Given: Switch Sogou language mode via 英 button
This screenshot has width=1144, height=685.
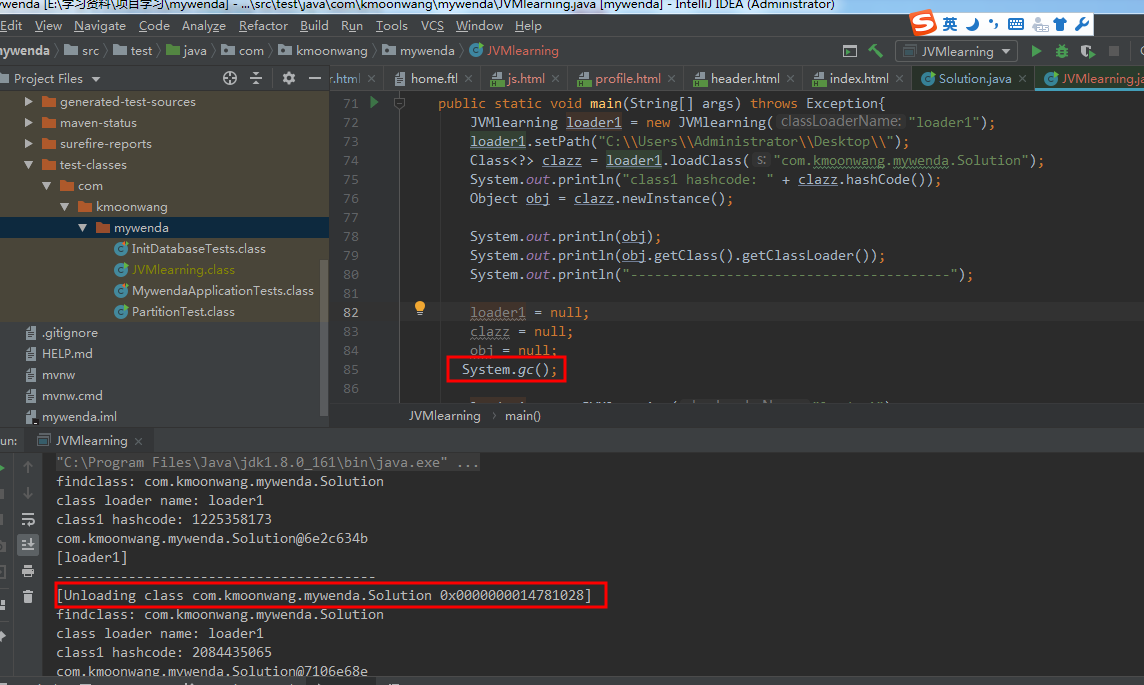Looking at the screenshot, I should point(950,24).
